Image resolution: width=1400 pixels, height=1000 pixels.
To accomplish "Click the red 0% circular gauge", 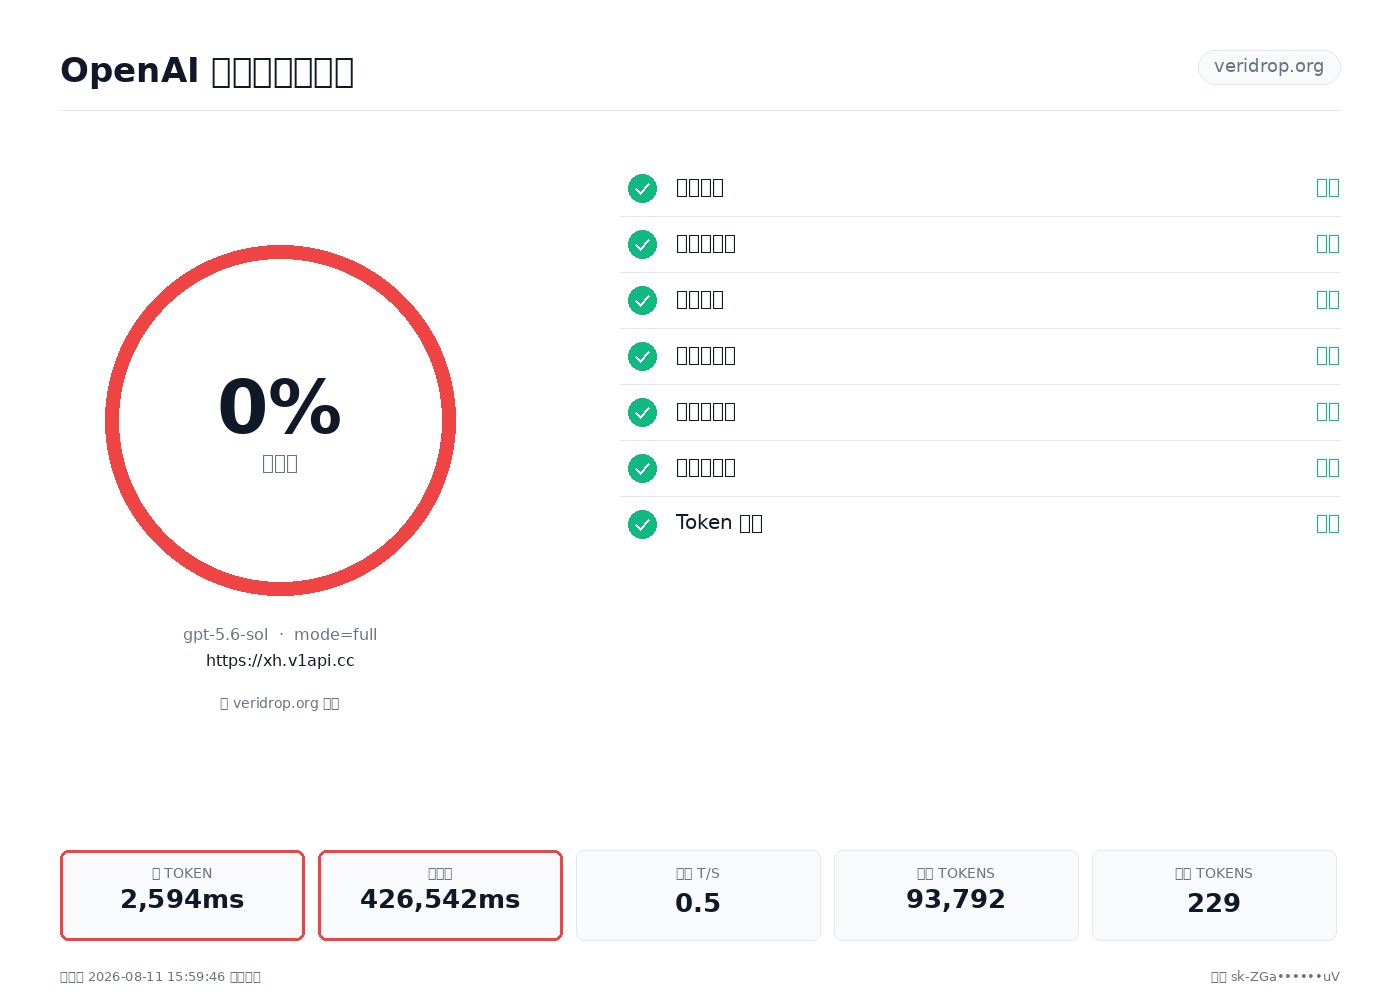I will [x=280, y=420].
